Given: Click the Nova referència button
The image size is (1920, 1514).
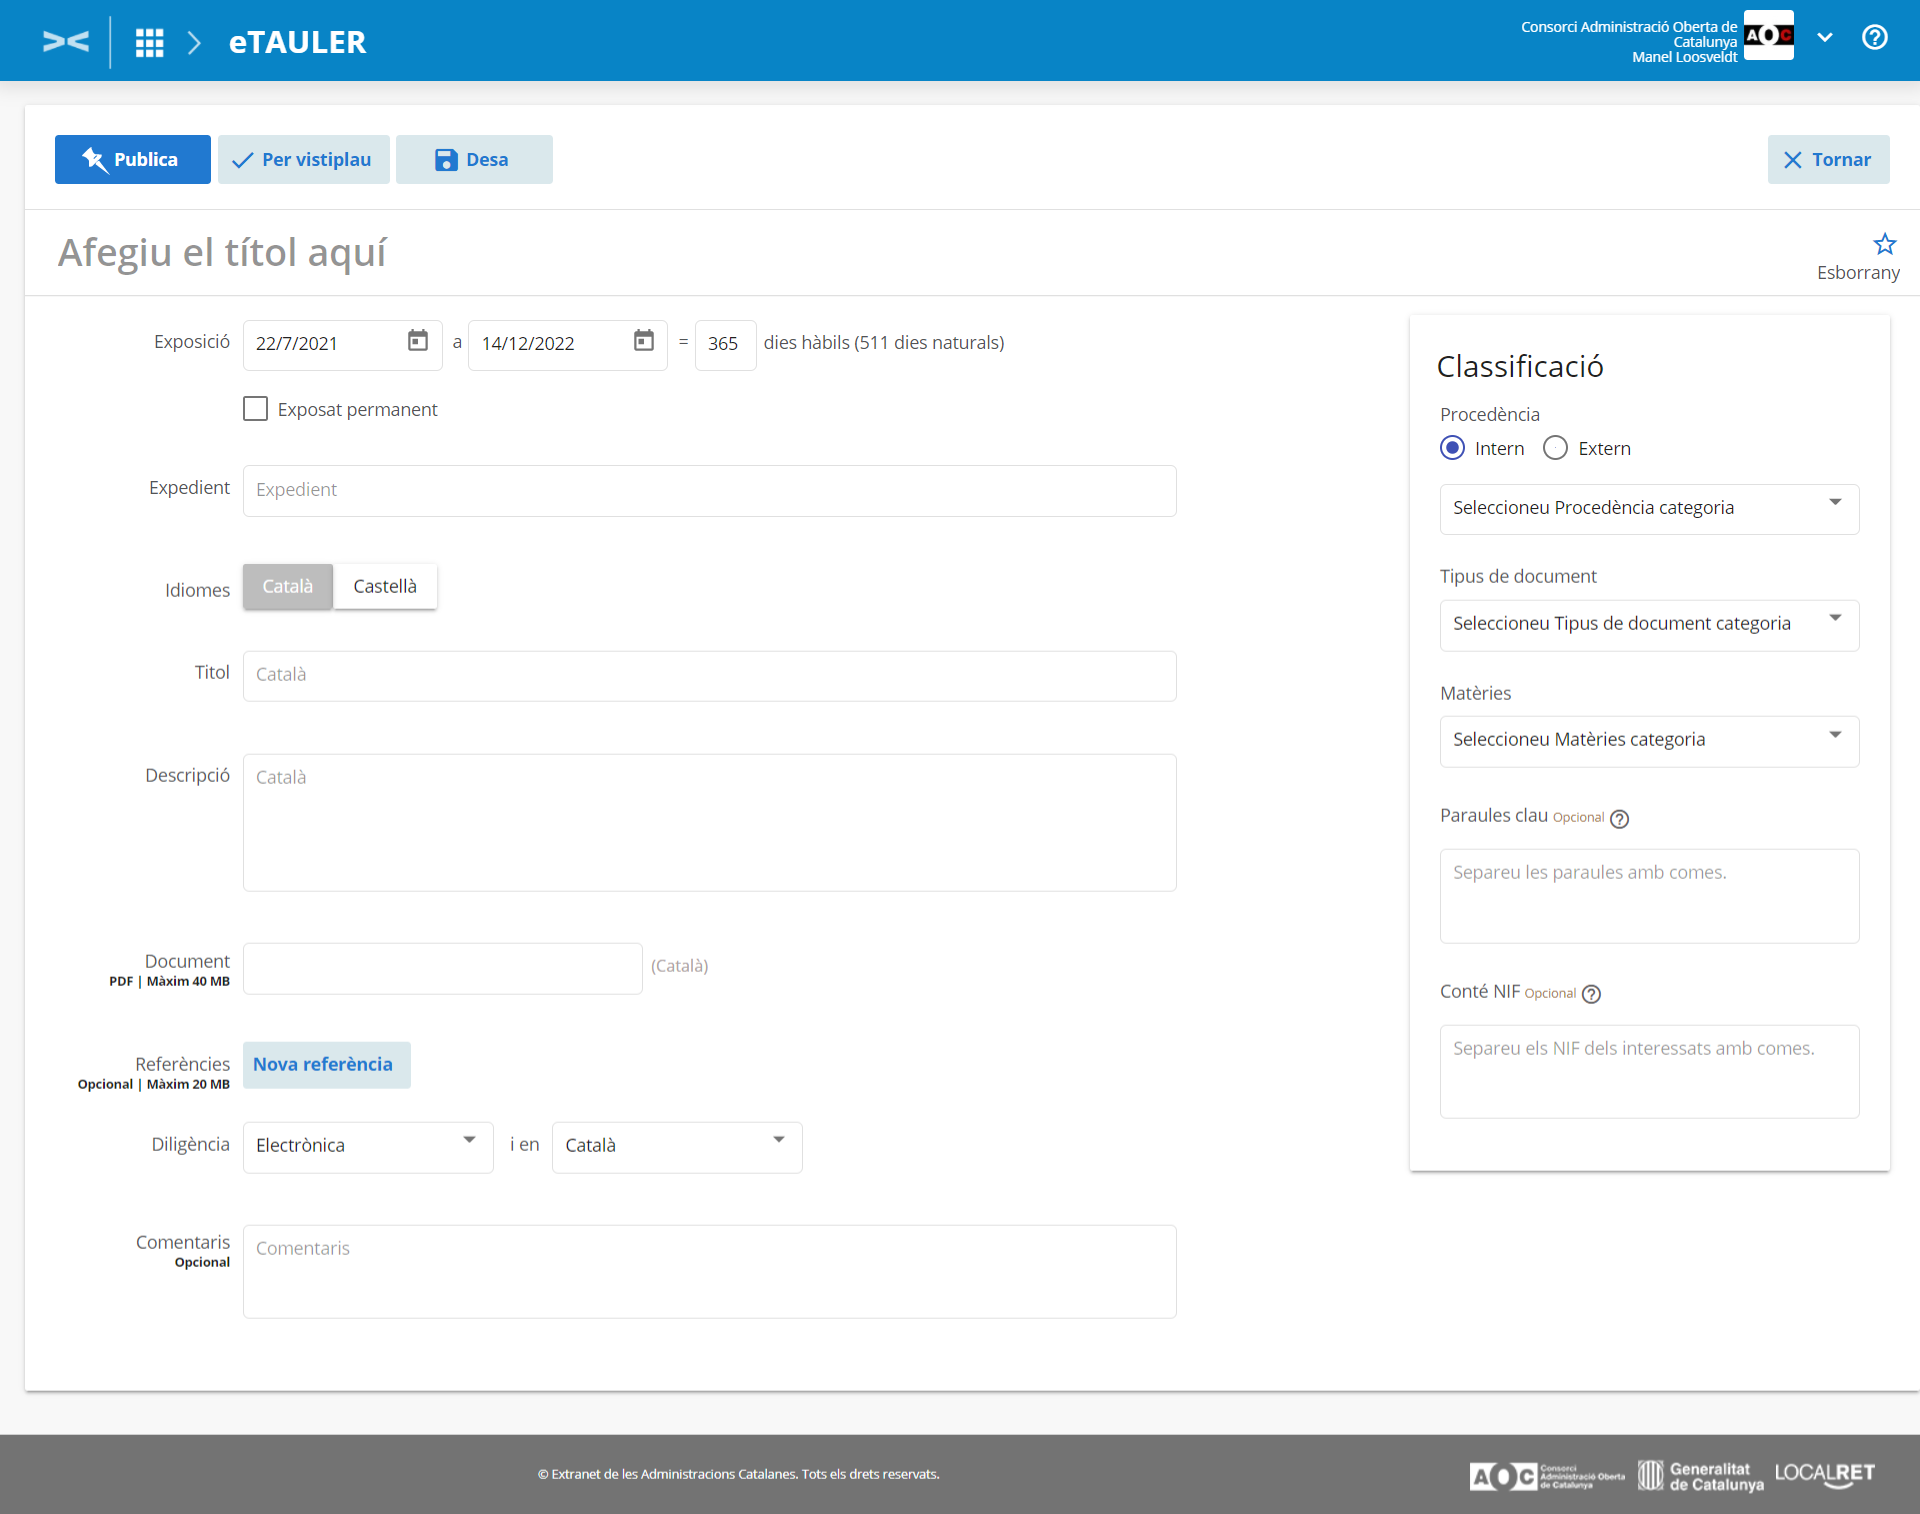Looking at the screenshot, I should [x=324, y=1065].
